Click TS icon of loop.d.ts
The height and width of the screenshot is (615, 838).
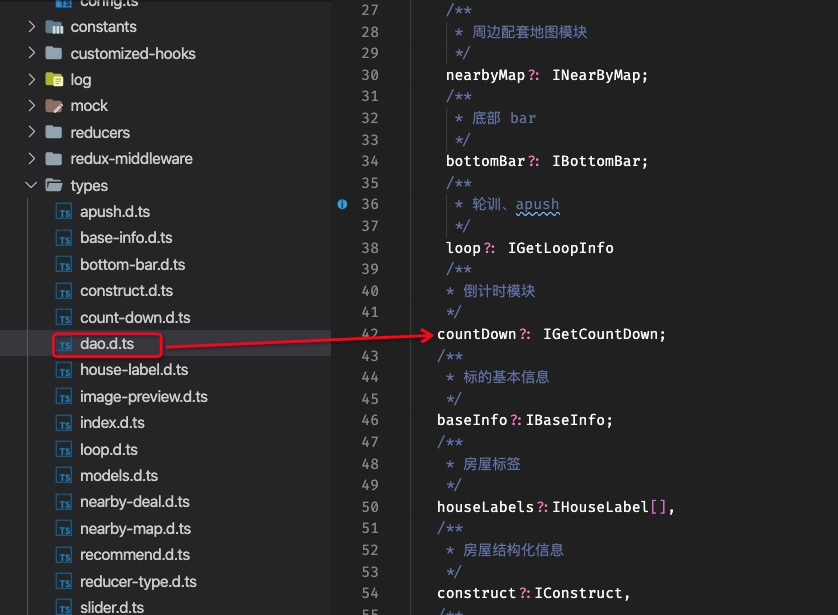64,449
